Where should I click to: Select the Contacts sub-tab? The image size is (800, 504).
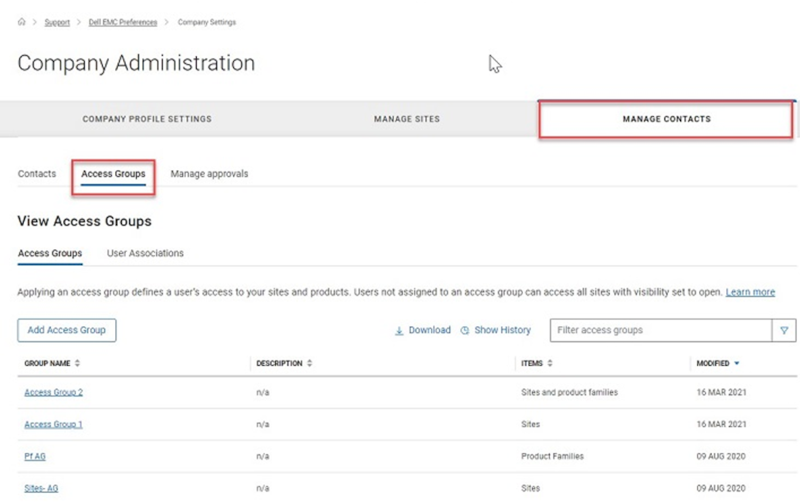point(37,174)
